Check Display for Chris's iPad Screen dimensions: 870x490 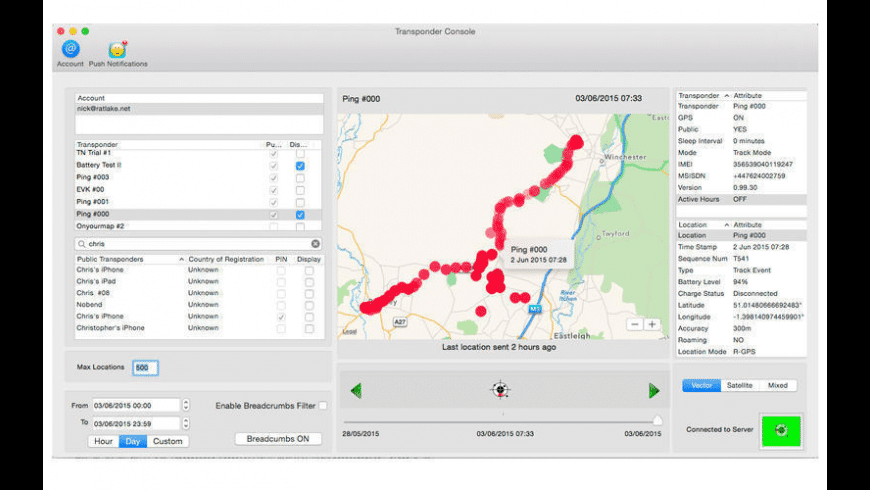(x=309, y=282)
